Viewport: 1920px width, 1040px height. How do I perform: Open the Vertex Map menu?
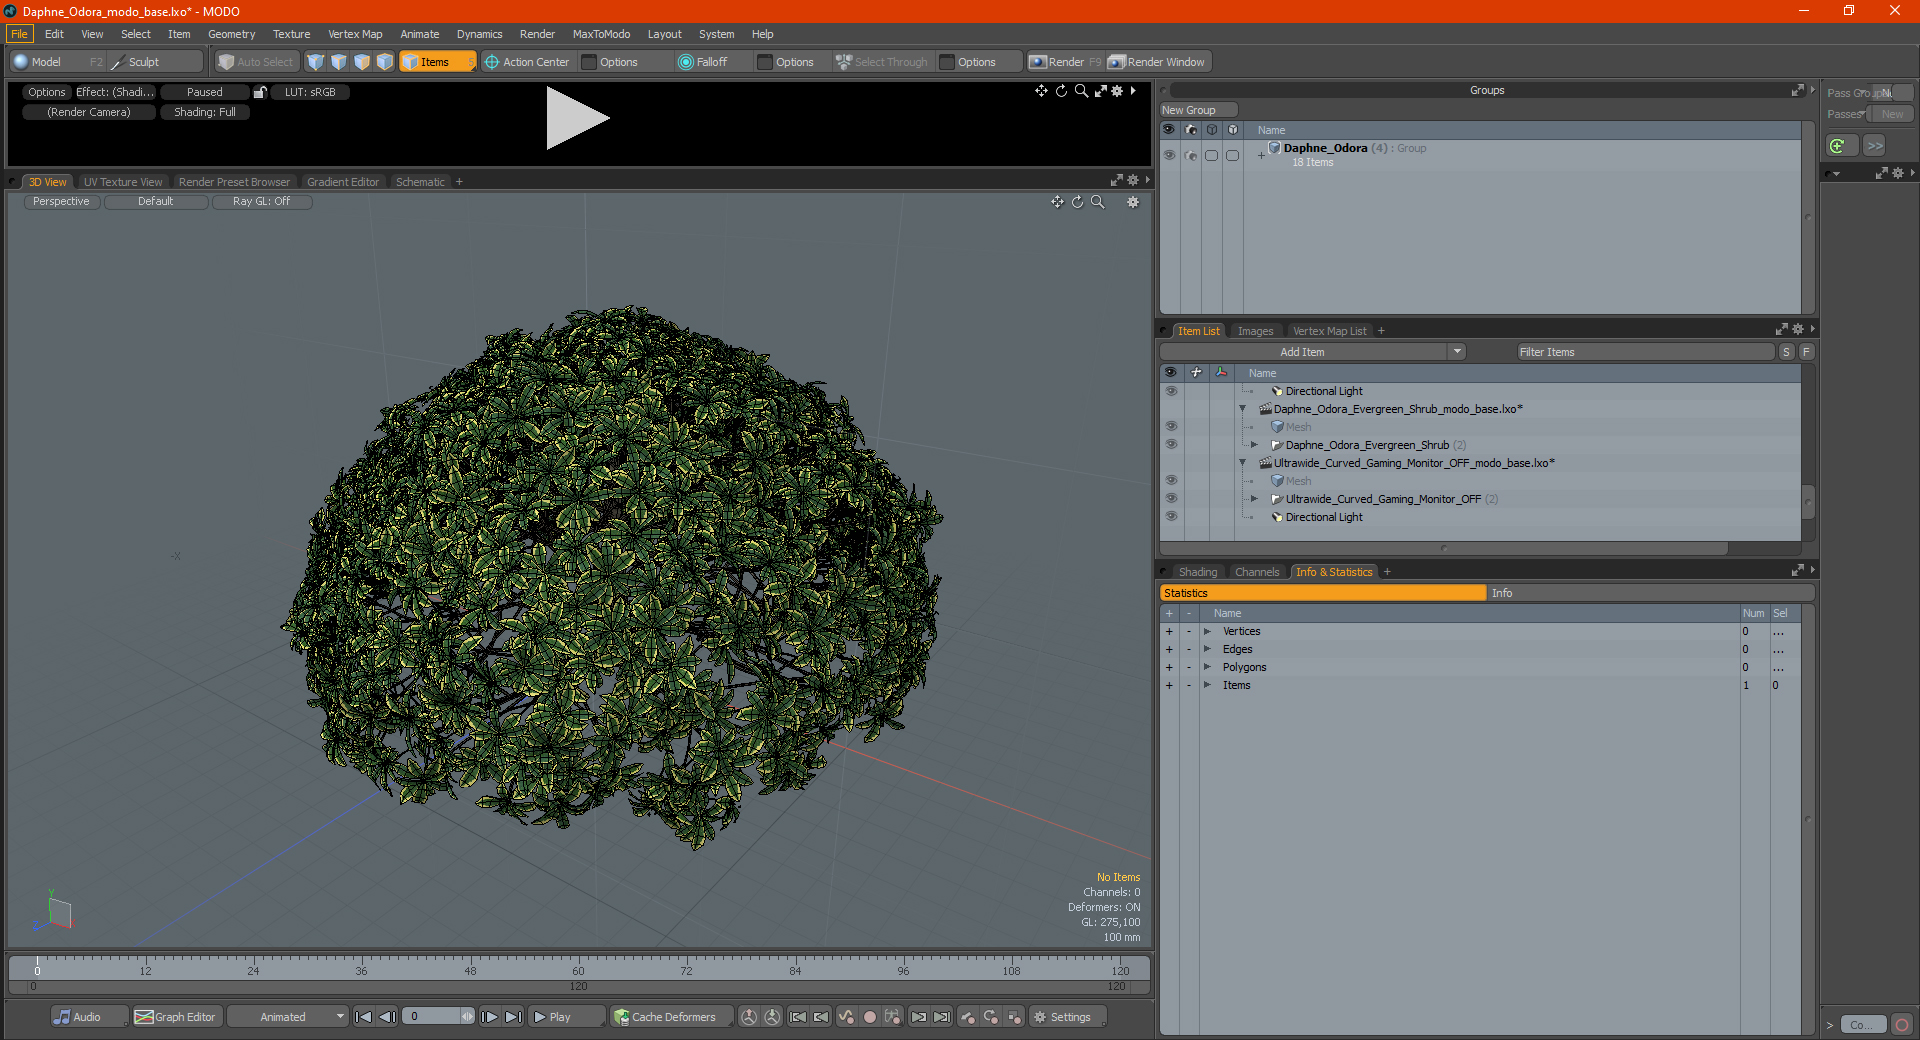coord(355,34)
